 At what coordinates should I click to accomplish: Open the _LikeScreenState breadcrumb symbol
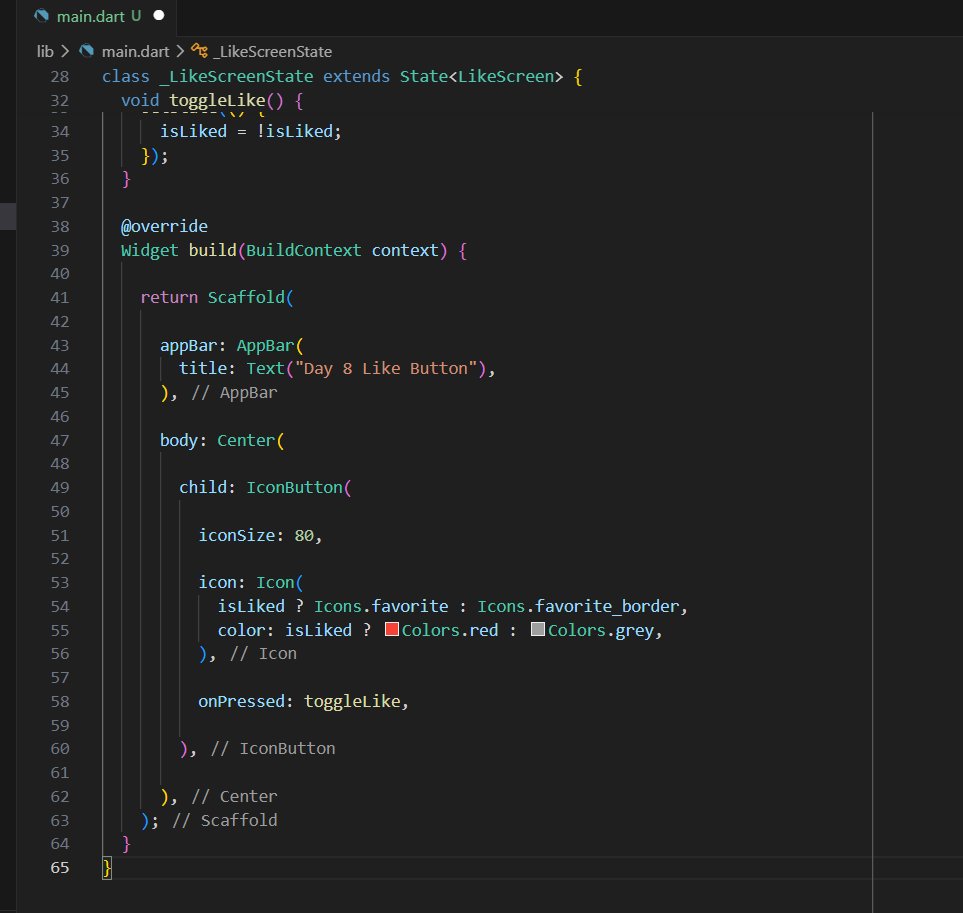(x=272, y=52)
